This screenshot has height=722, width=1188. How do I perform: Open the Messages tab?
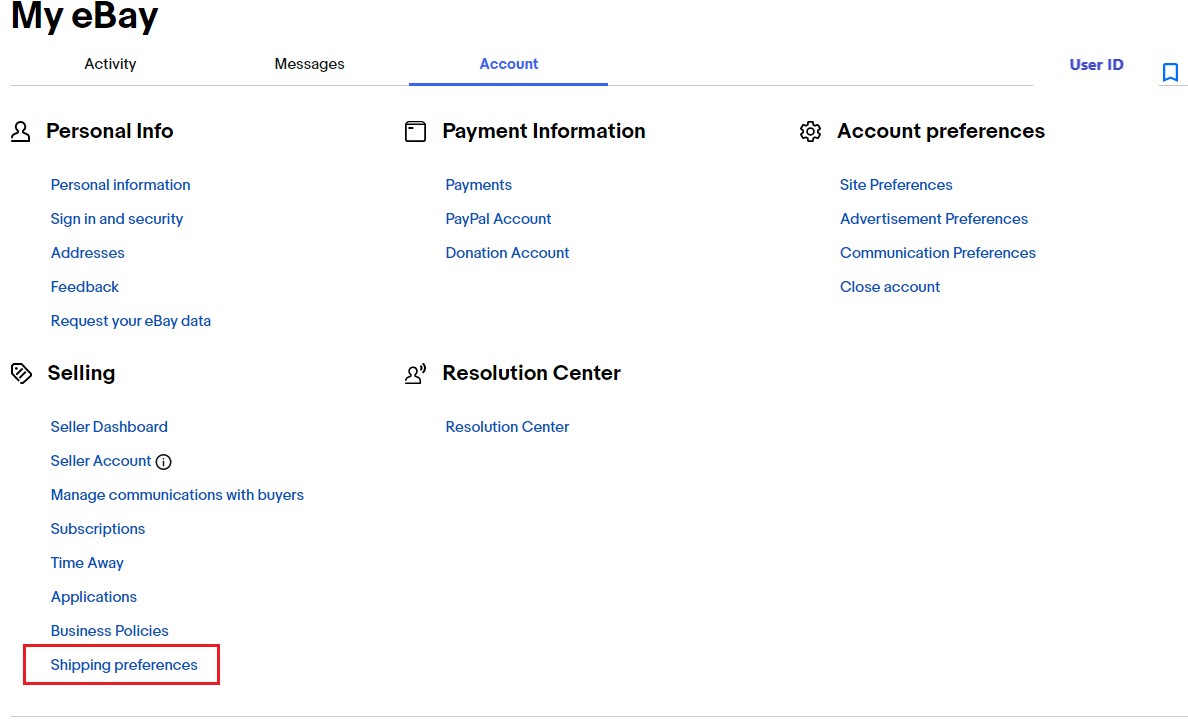click(x=309, y=64)
